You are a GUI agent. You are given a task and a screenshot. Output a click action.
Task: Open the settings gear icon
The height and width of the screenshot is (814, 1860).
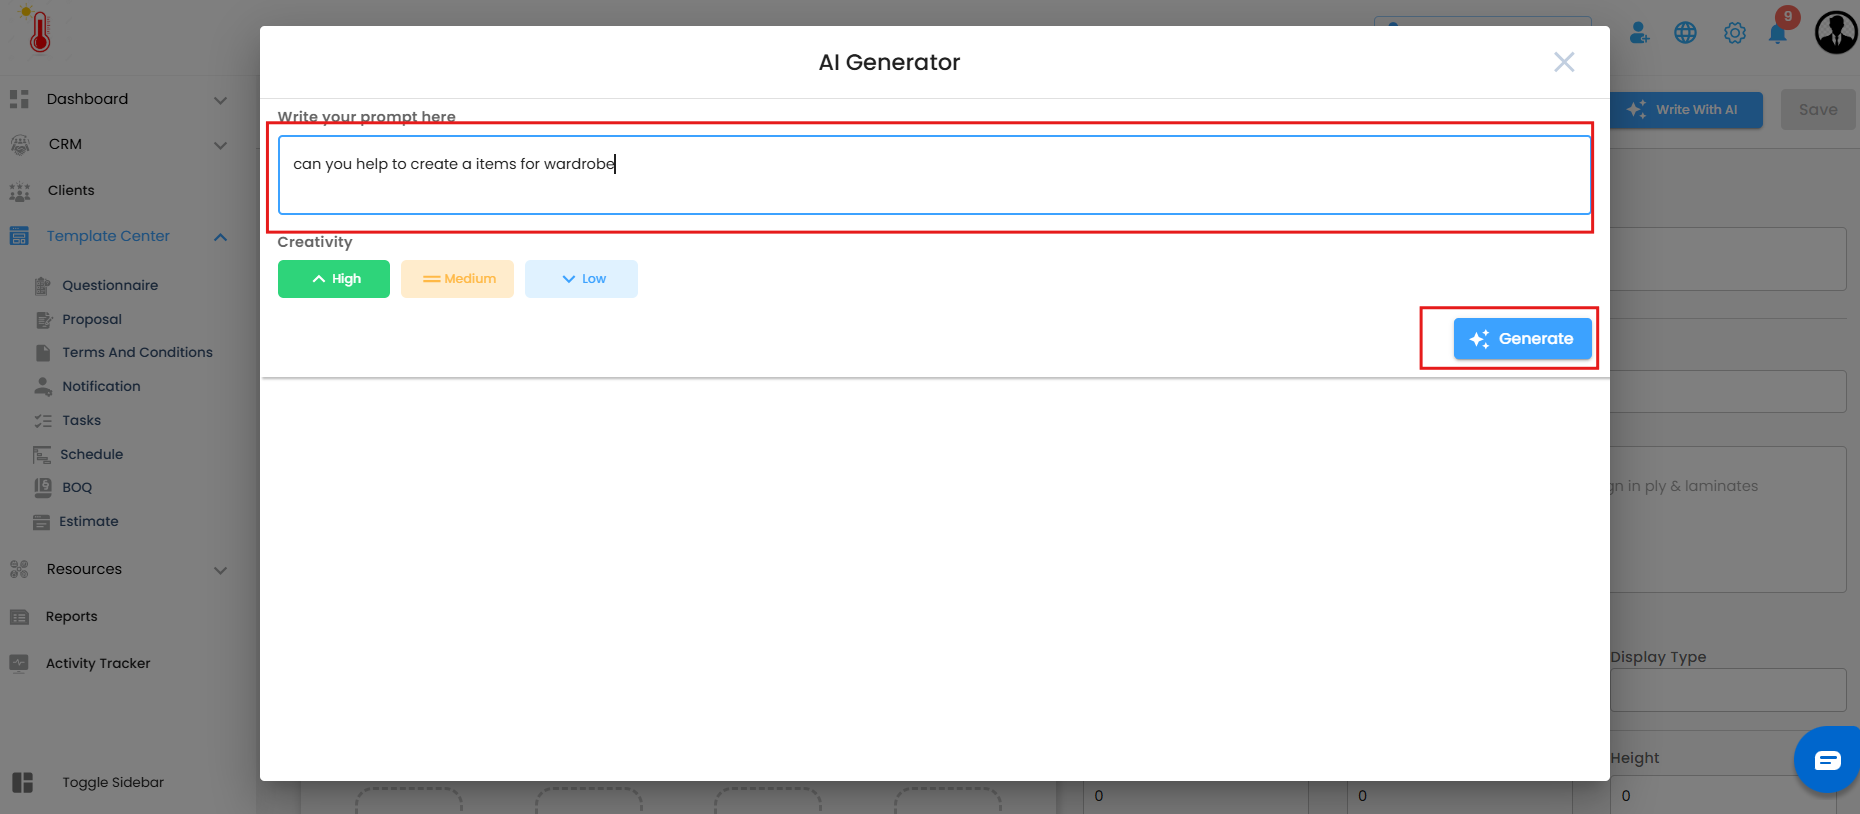click(1735, 33)
